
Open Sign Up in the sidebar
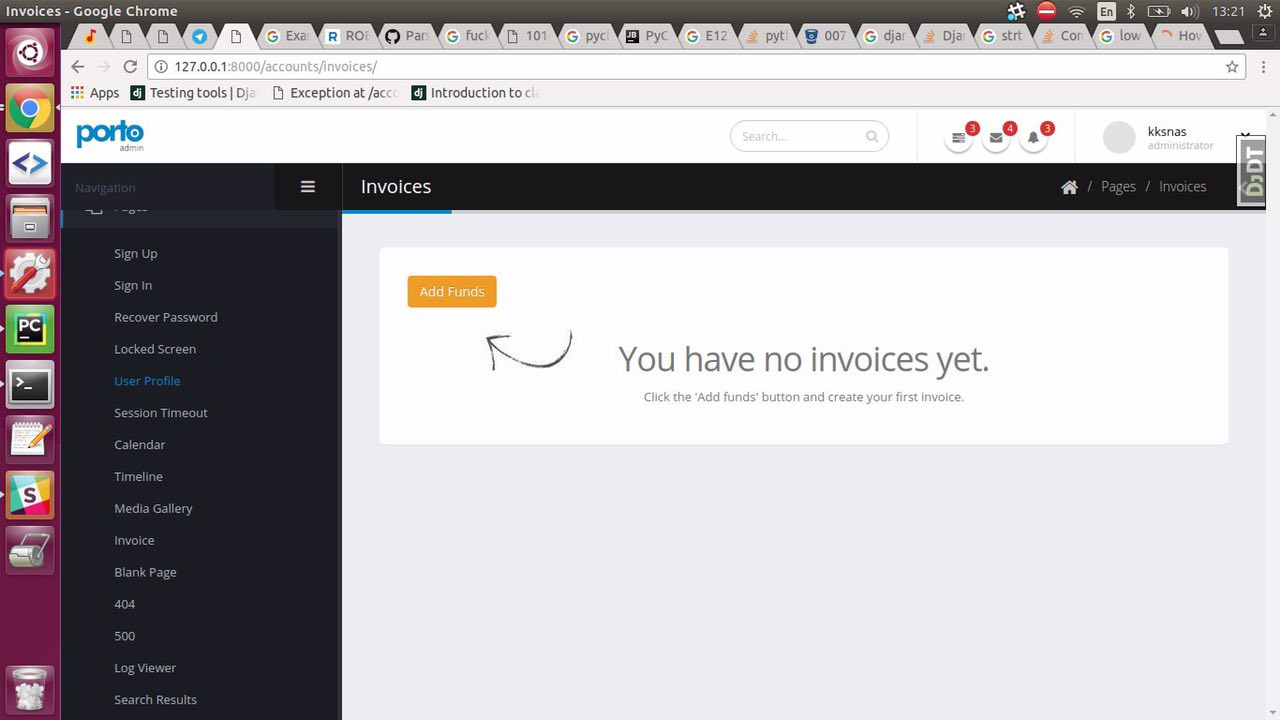click(x=136, y=254)
